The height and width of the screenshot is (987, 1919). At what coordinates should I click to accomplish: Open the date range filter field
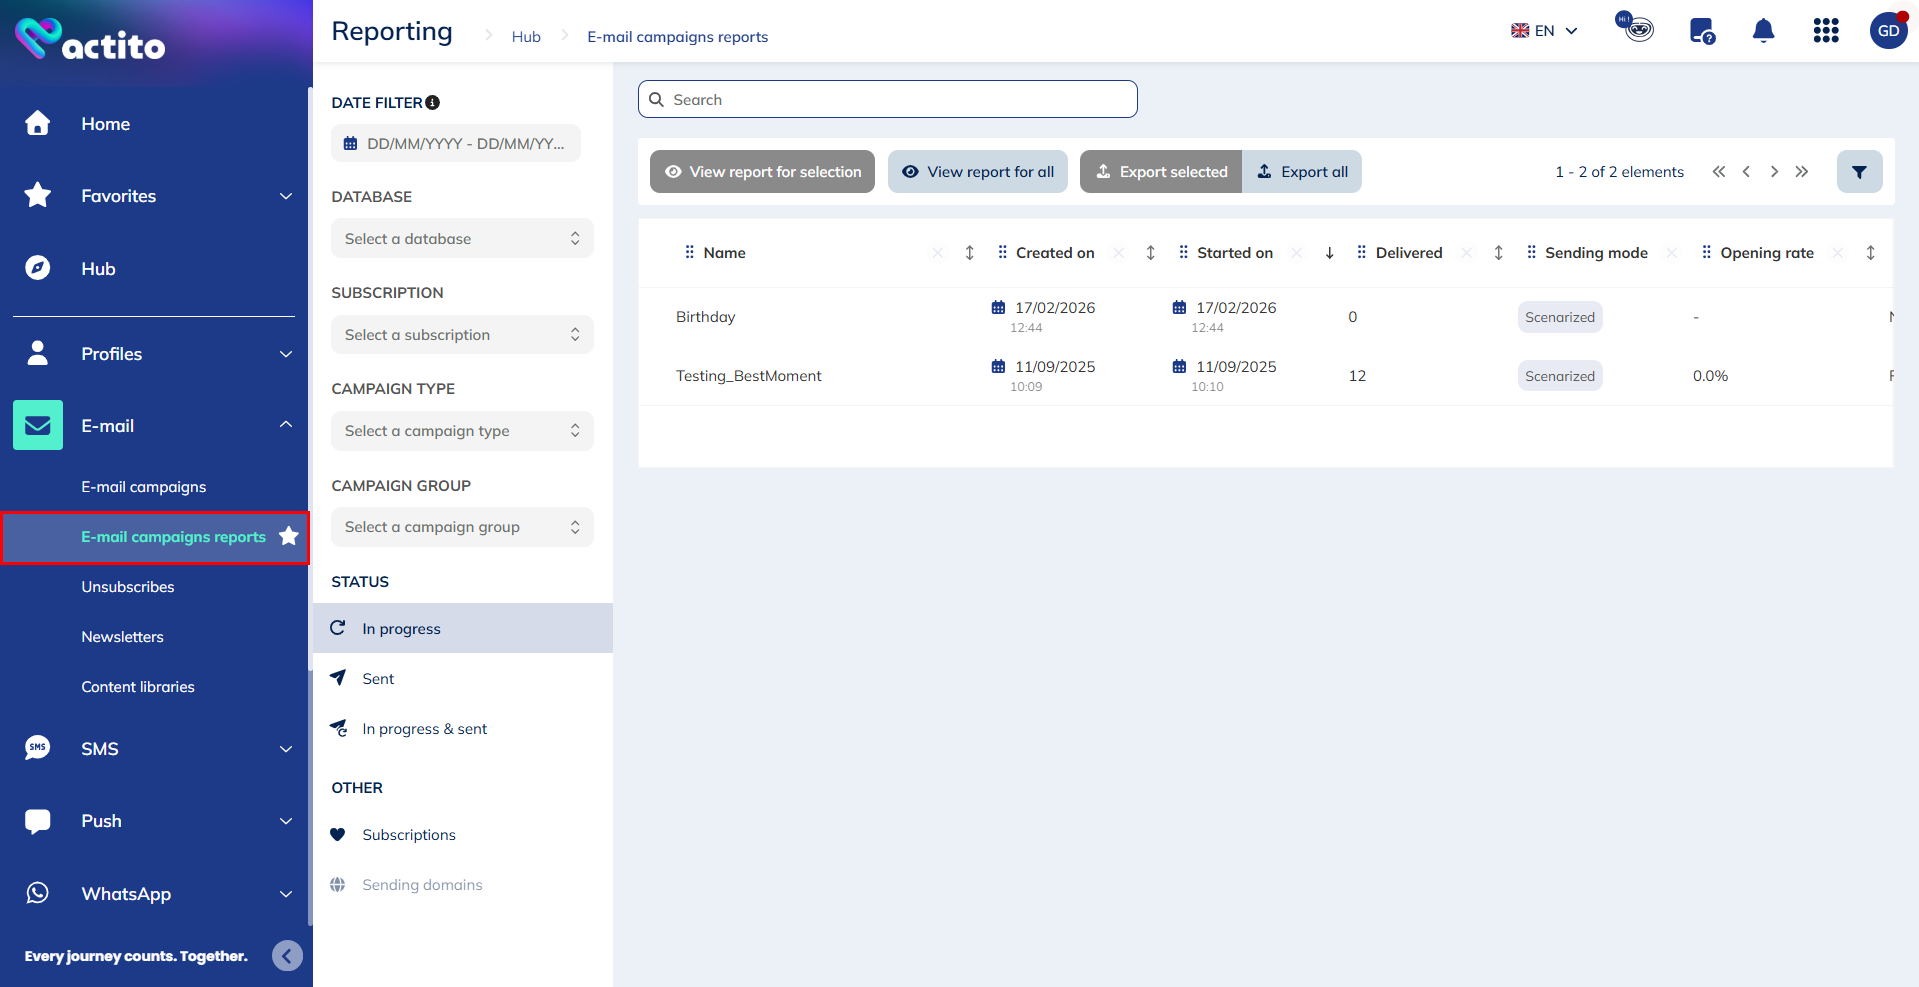[x=456, y=144]
